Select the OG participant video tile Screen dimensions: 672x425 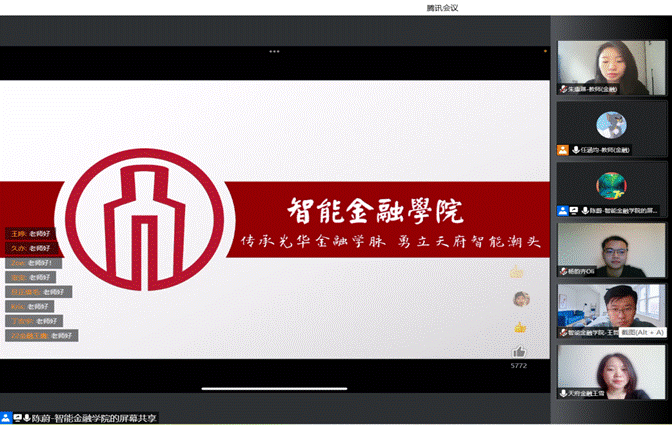point(611,250)
